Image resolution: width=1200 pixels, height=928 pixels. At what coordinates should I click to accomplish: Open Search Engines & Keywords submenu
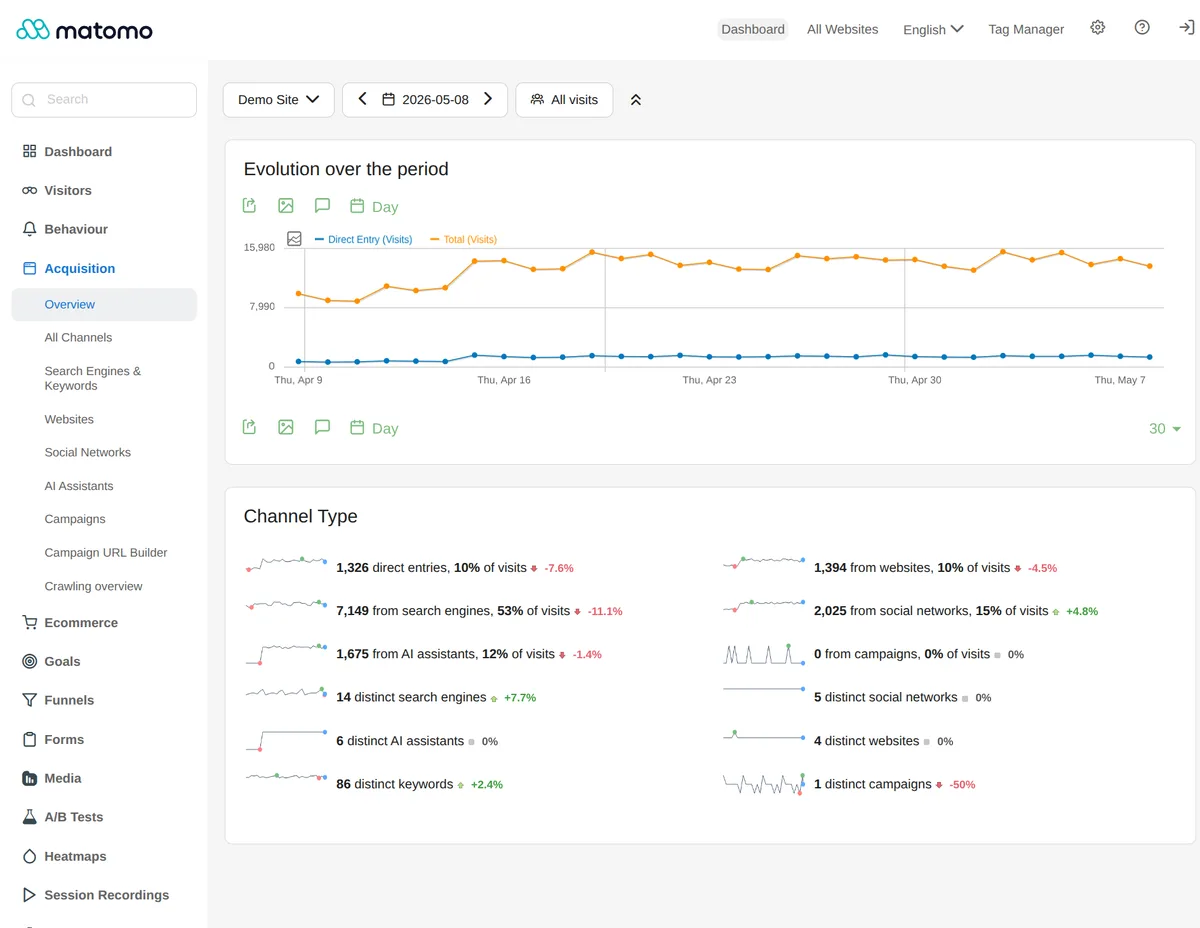(93, 378)
